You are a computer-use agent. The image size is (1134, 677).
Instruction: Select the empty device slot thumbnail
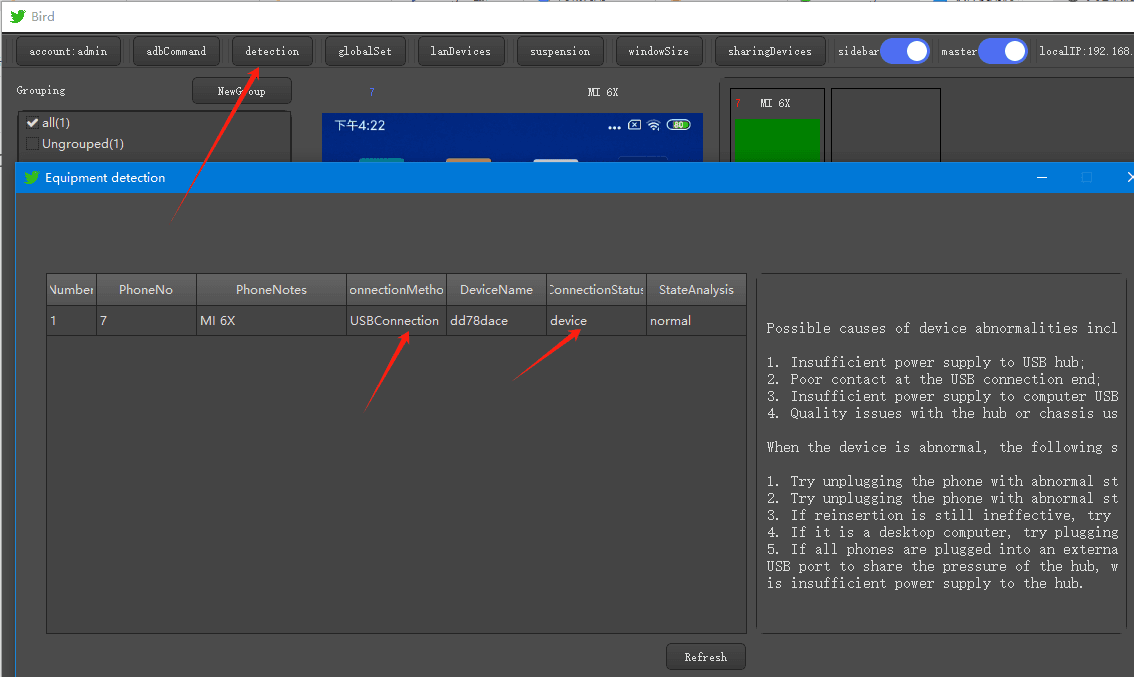[886, 125]
